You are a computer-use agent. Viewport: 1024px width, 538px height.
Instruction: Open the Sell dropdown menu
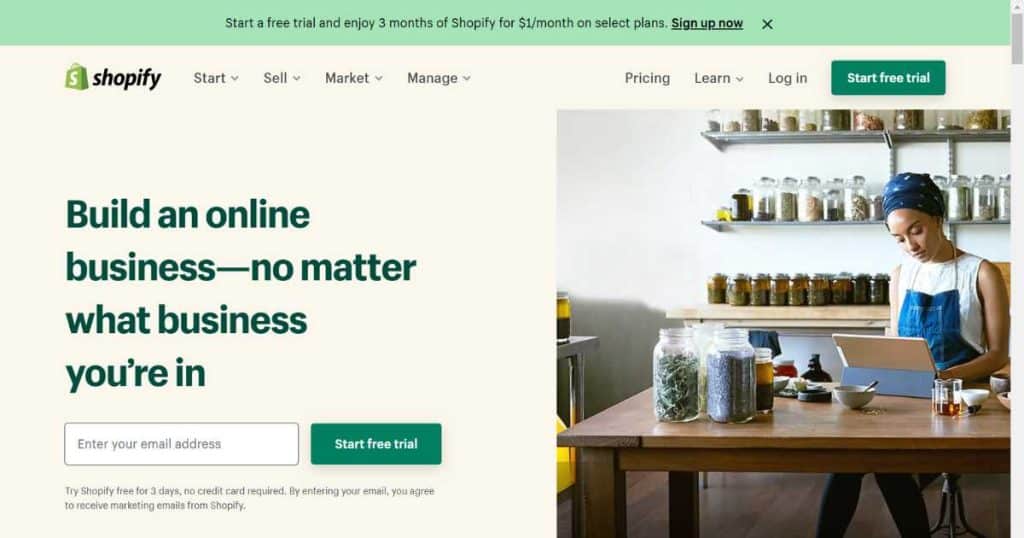[282, 78]
